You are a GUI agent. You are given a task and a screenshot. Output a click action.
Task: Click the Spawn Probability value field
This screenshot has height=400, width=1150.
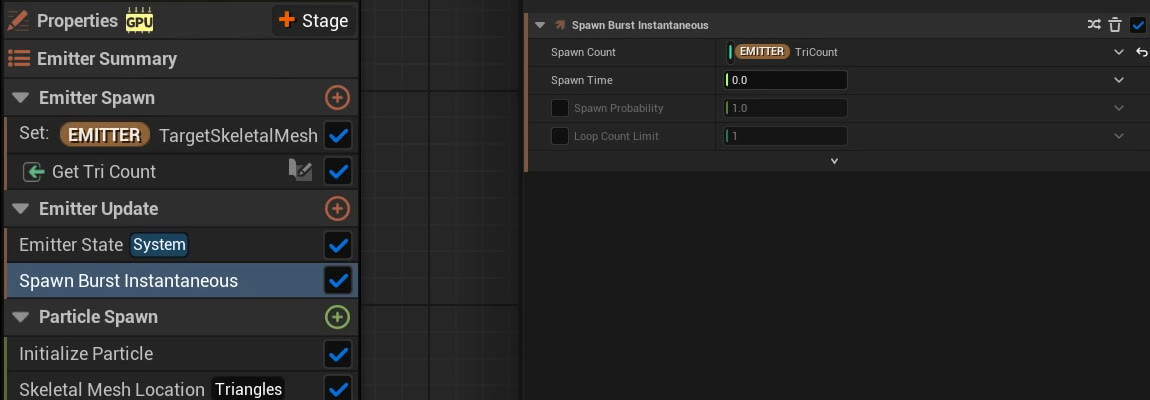click(785, 108)
